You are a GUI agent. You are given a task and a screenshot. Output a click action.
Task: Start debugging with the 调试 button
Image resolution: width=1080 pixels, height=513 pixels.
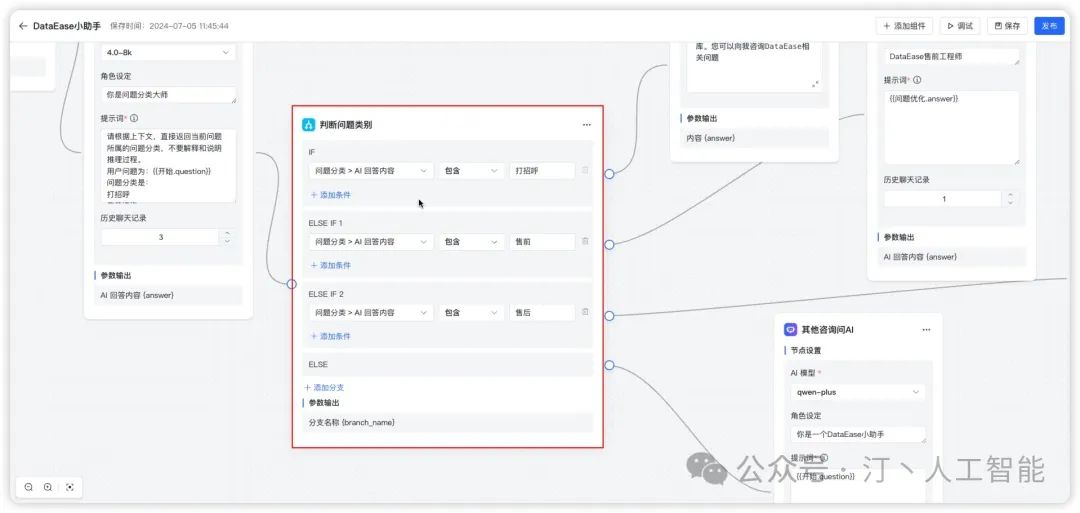coord(959,26)
